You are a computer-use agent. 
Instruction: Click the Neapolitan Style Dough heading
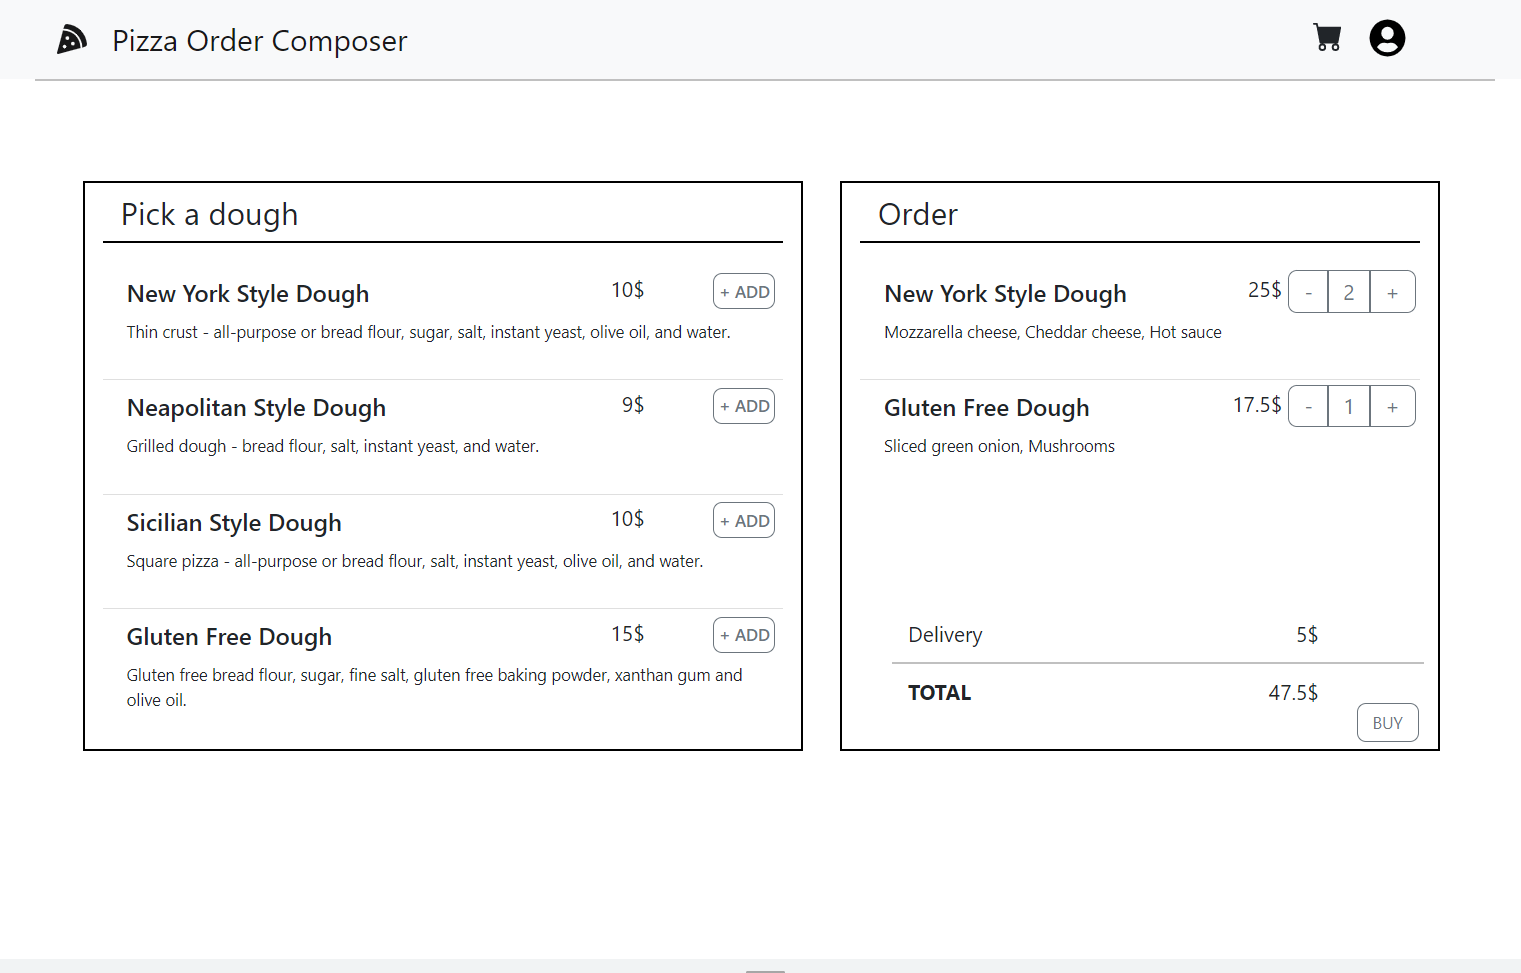[256, 408]
